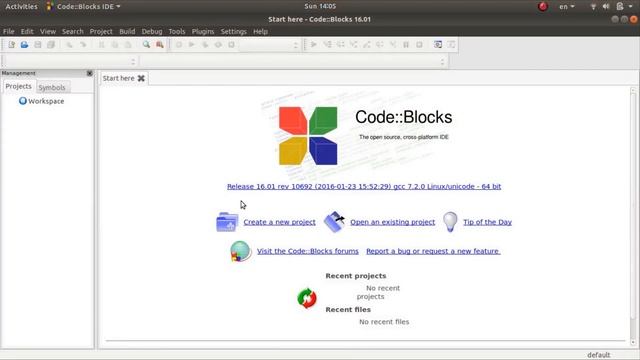This screenshot has width=640, height=360.
Task: Click the Cut toolbar icon
Action: [x=102, y=44]
